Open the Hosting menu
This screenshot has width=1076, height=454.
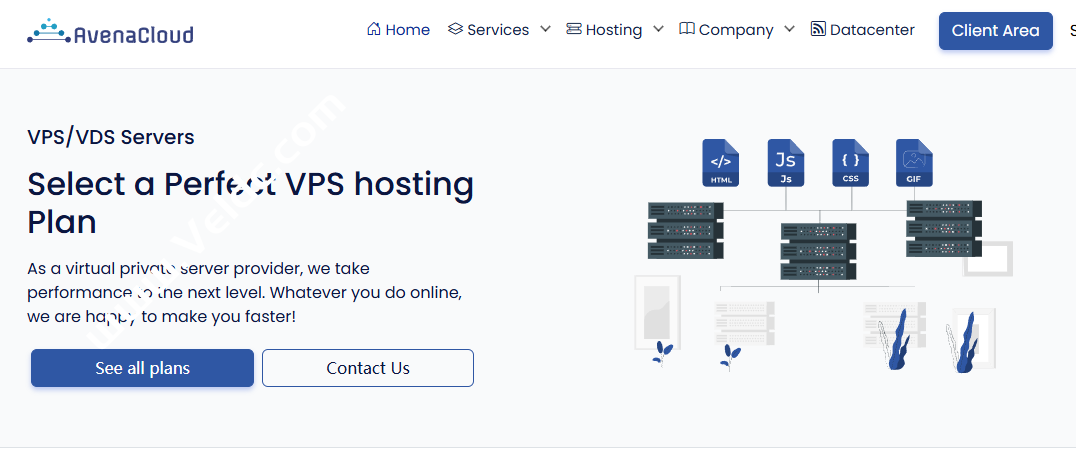point(614,30)
